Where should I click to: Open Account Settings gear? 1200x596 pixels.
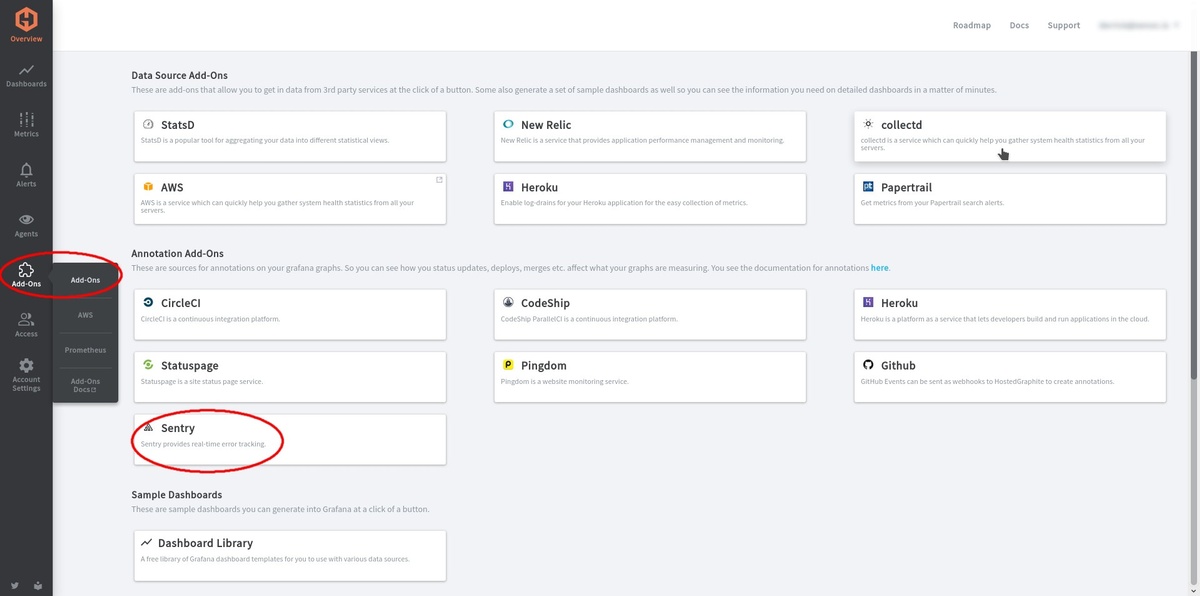(26, 375)
